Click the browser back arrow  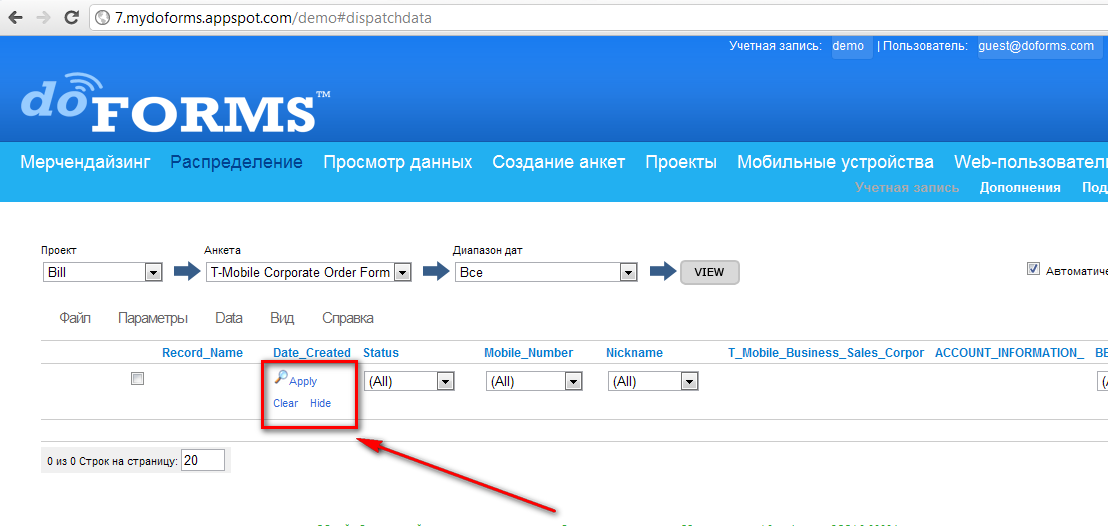[x=16, y=18]
